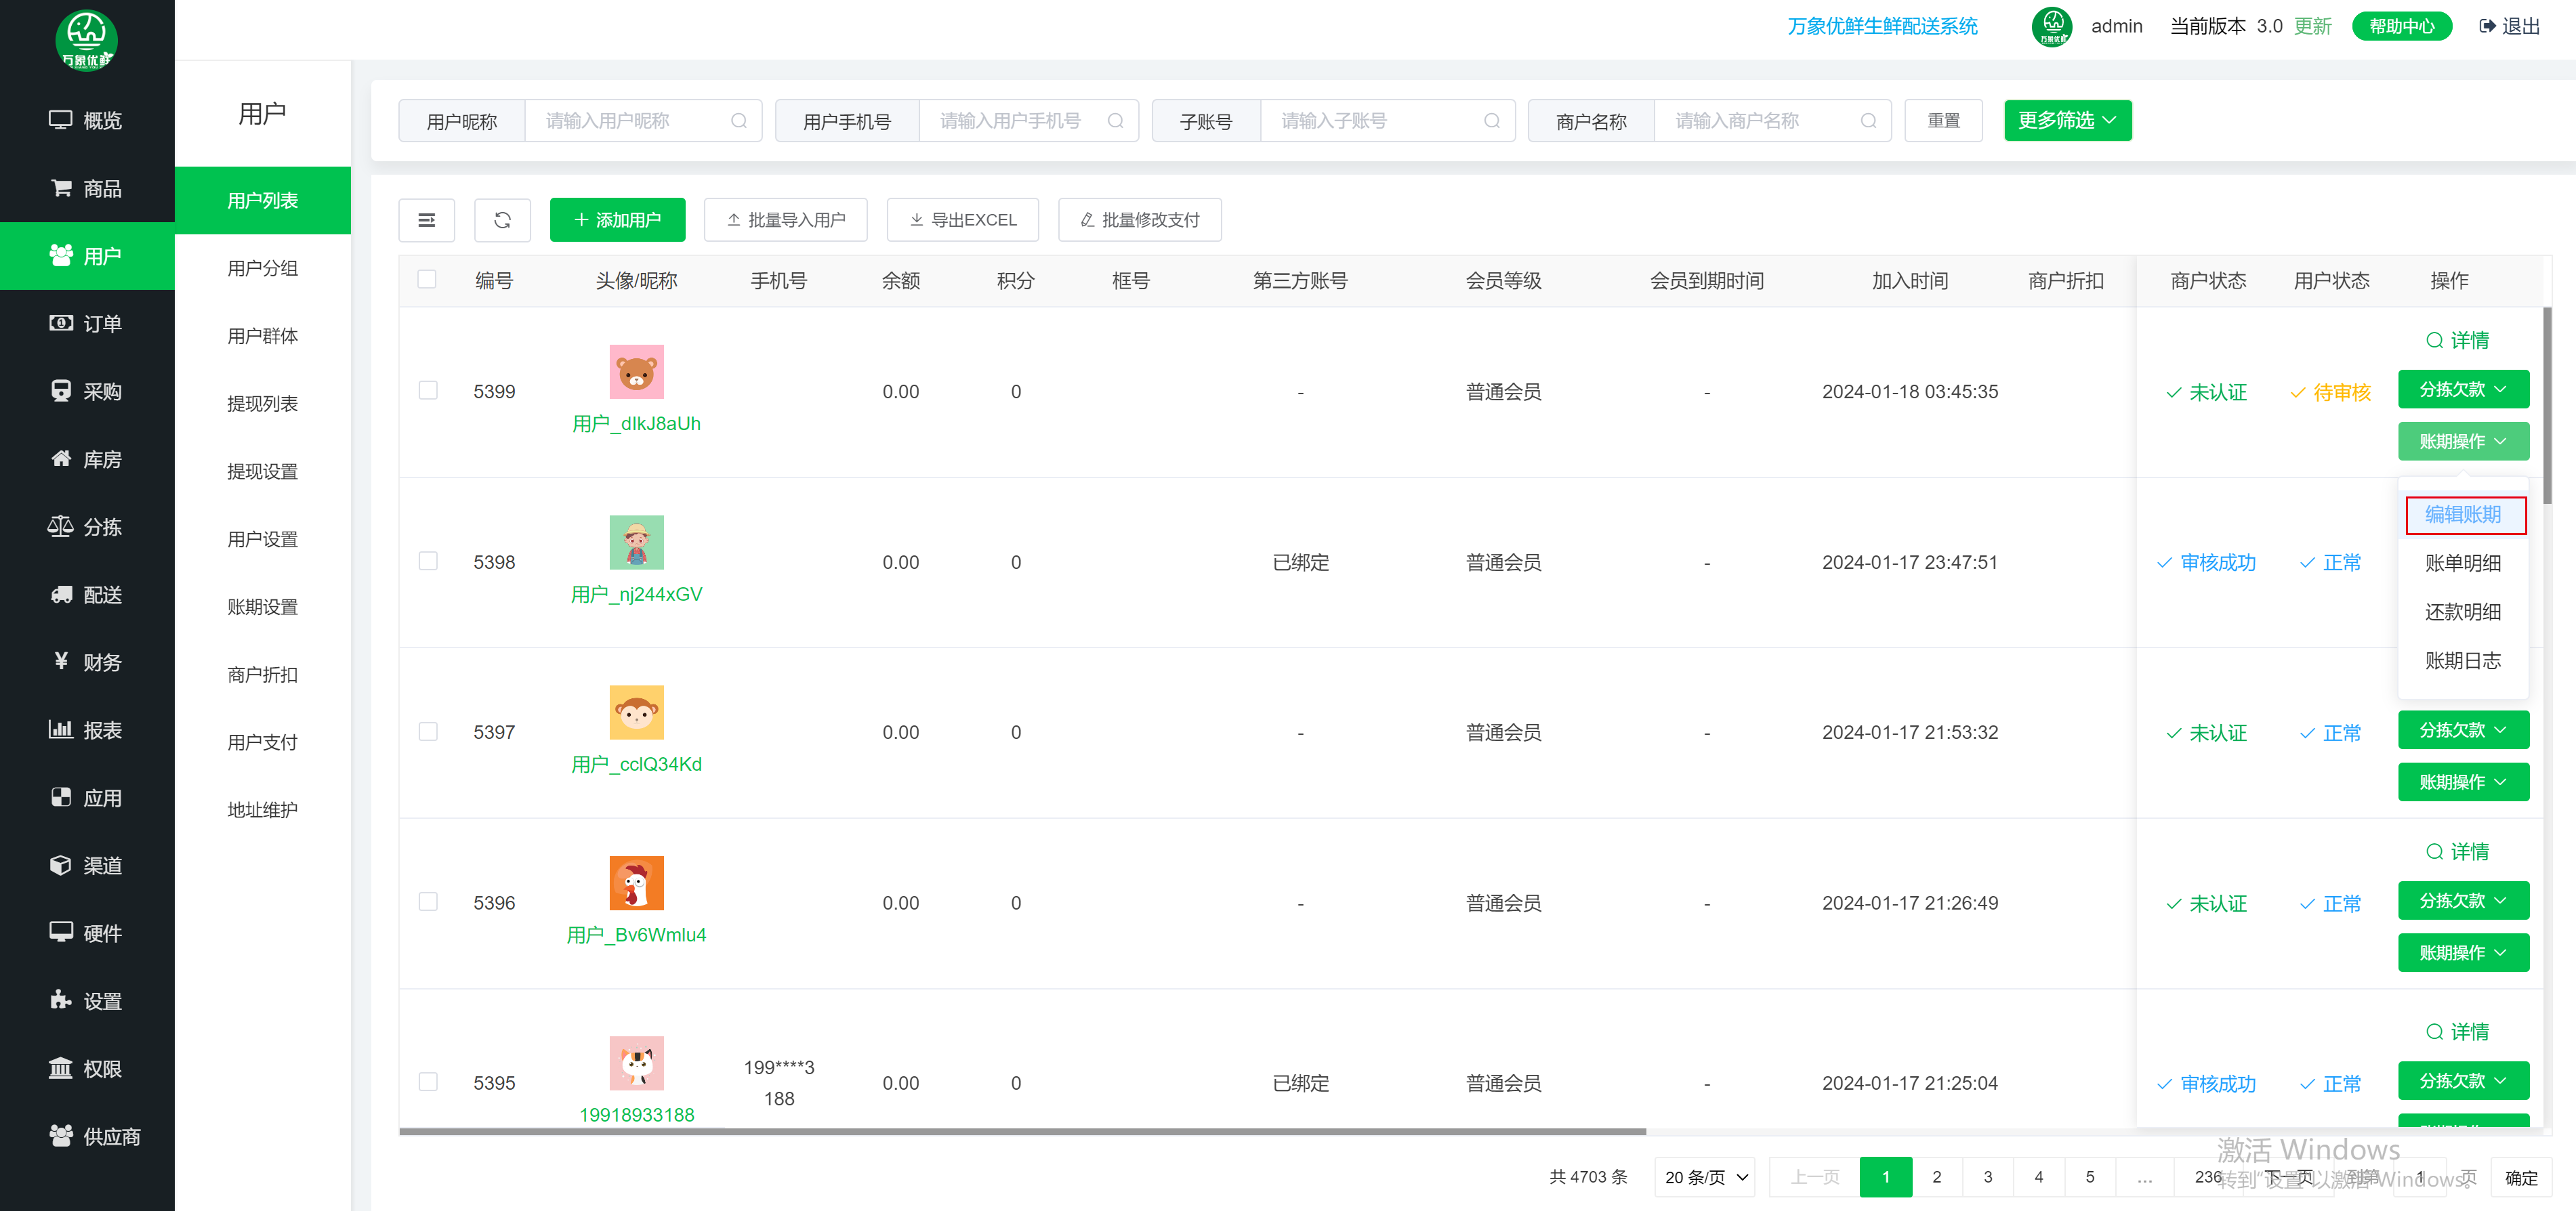Viewport: 2576px width, 1211px height.
Task: Toggle the select-all checkbox in table header
Action: pos(427,280)
